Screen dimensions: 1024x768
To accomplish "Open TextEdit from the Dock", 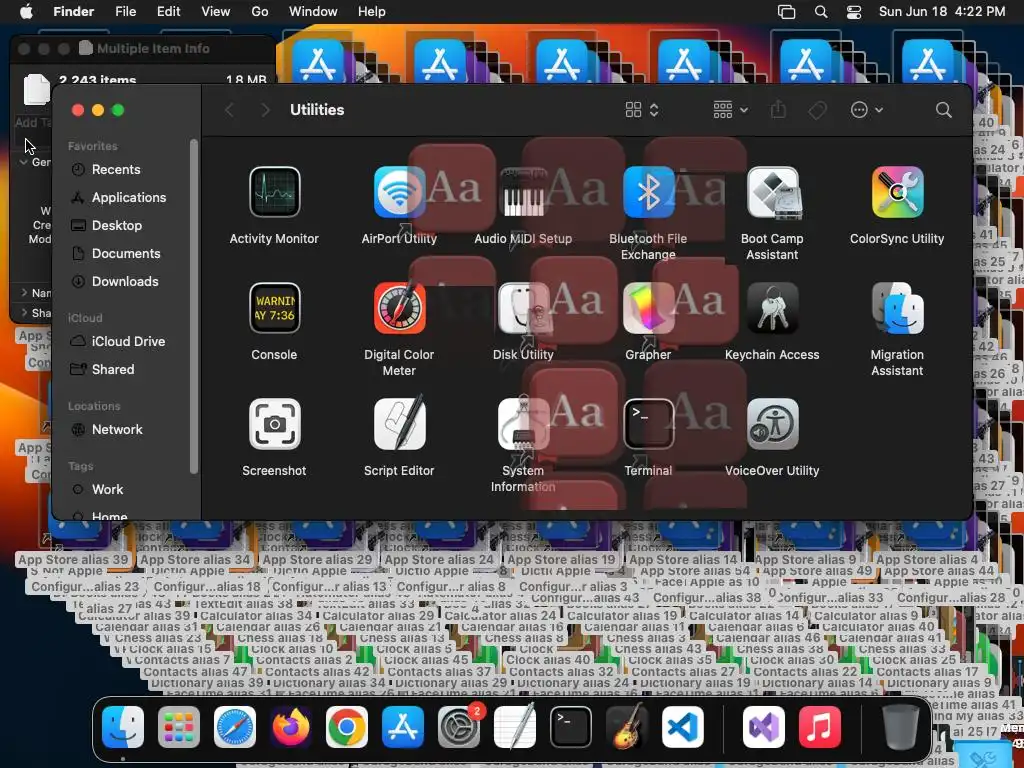I will (515, 727).
